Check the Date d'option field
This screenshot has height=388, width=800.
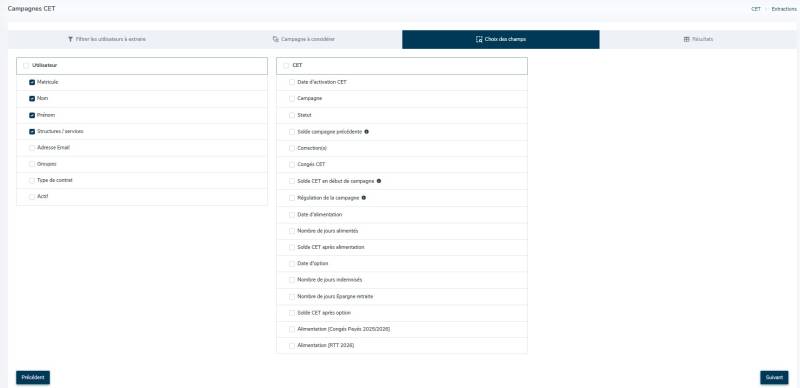292,263
